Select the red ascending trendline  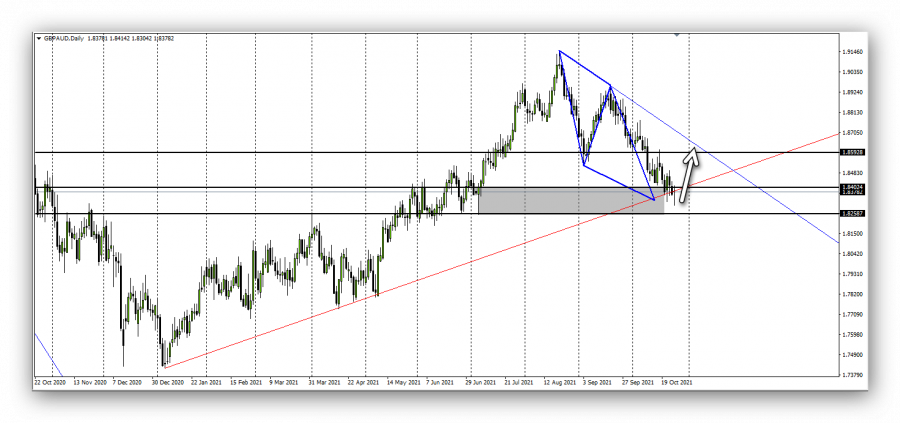pos(400,285)
